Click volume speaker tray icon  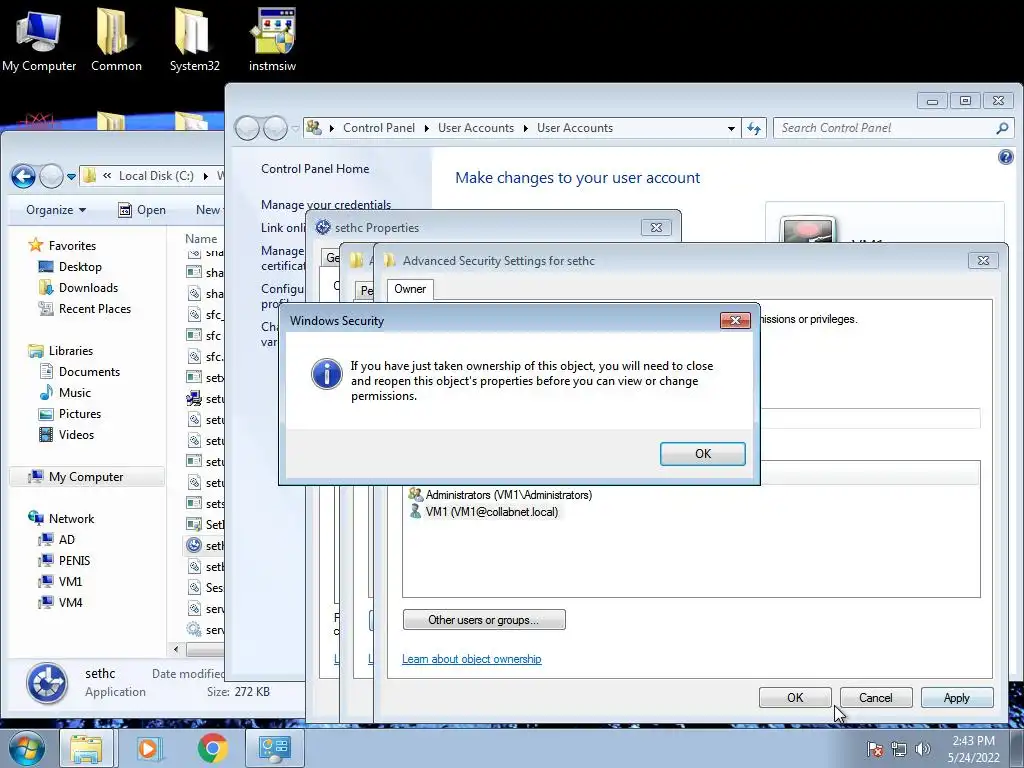pyautogui.click(x=923, y=749)
